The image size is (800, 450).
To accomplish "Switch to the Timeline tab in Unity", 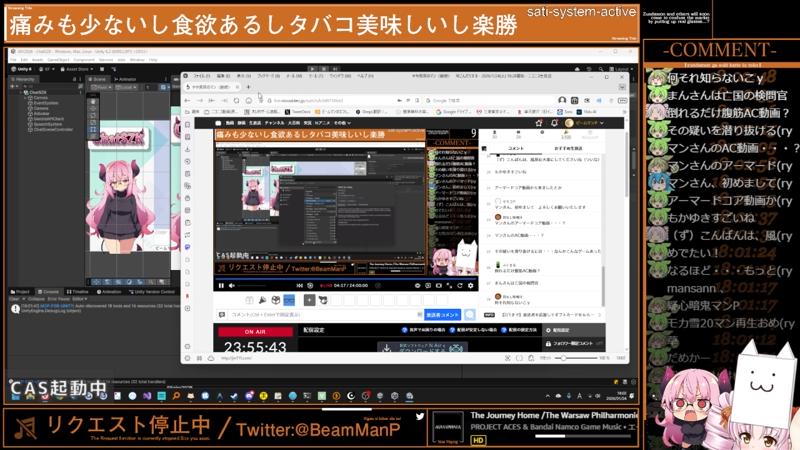I will click(78, 292).
